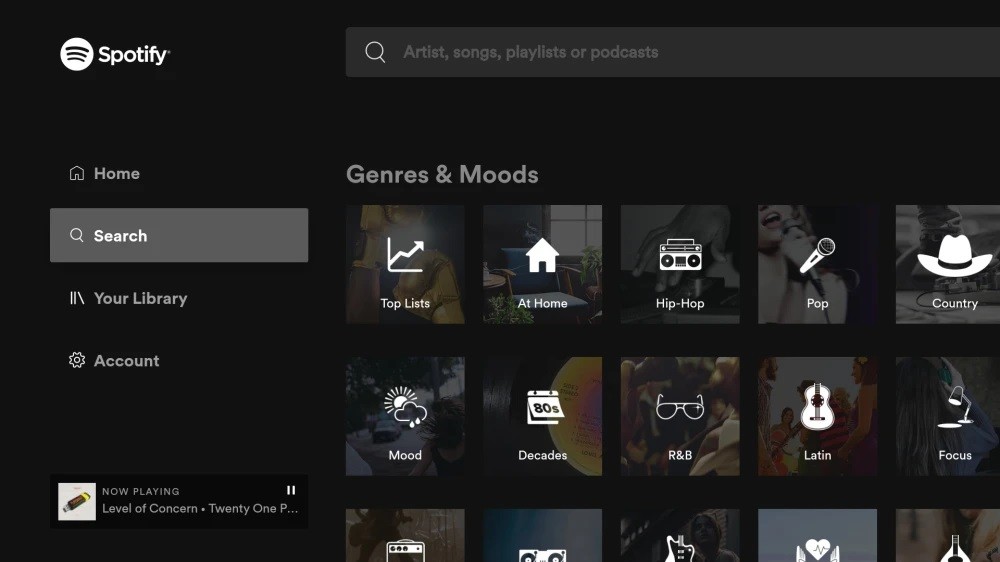
Task: Click the Spotify logo
Action: click(115, 54)
